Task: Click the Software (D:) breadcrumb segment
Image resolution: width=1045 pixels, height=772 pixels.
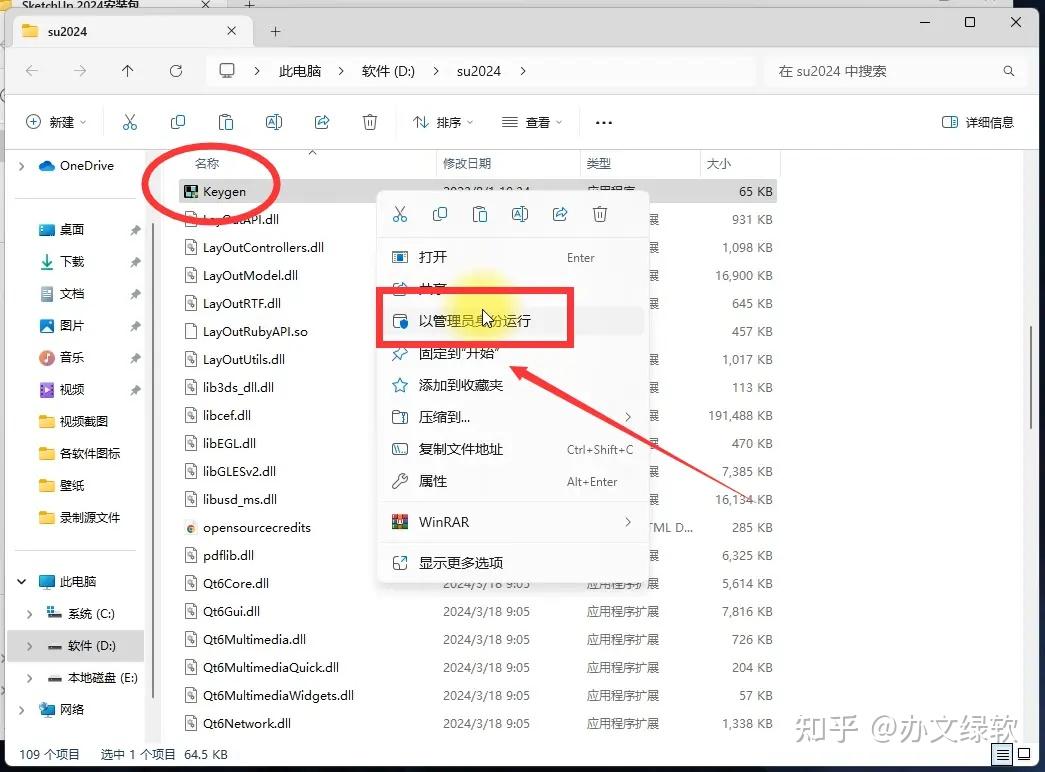Action: 389,71
